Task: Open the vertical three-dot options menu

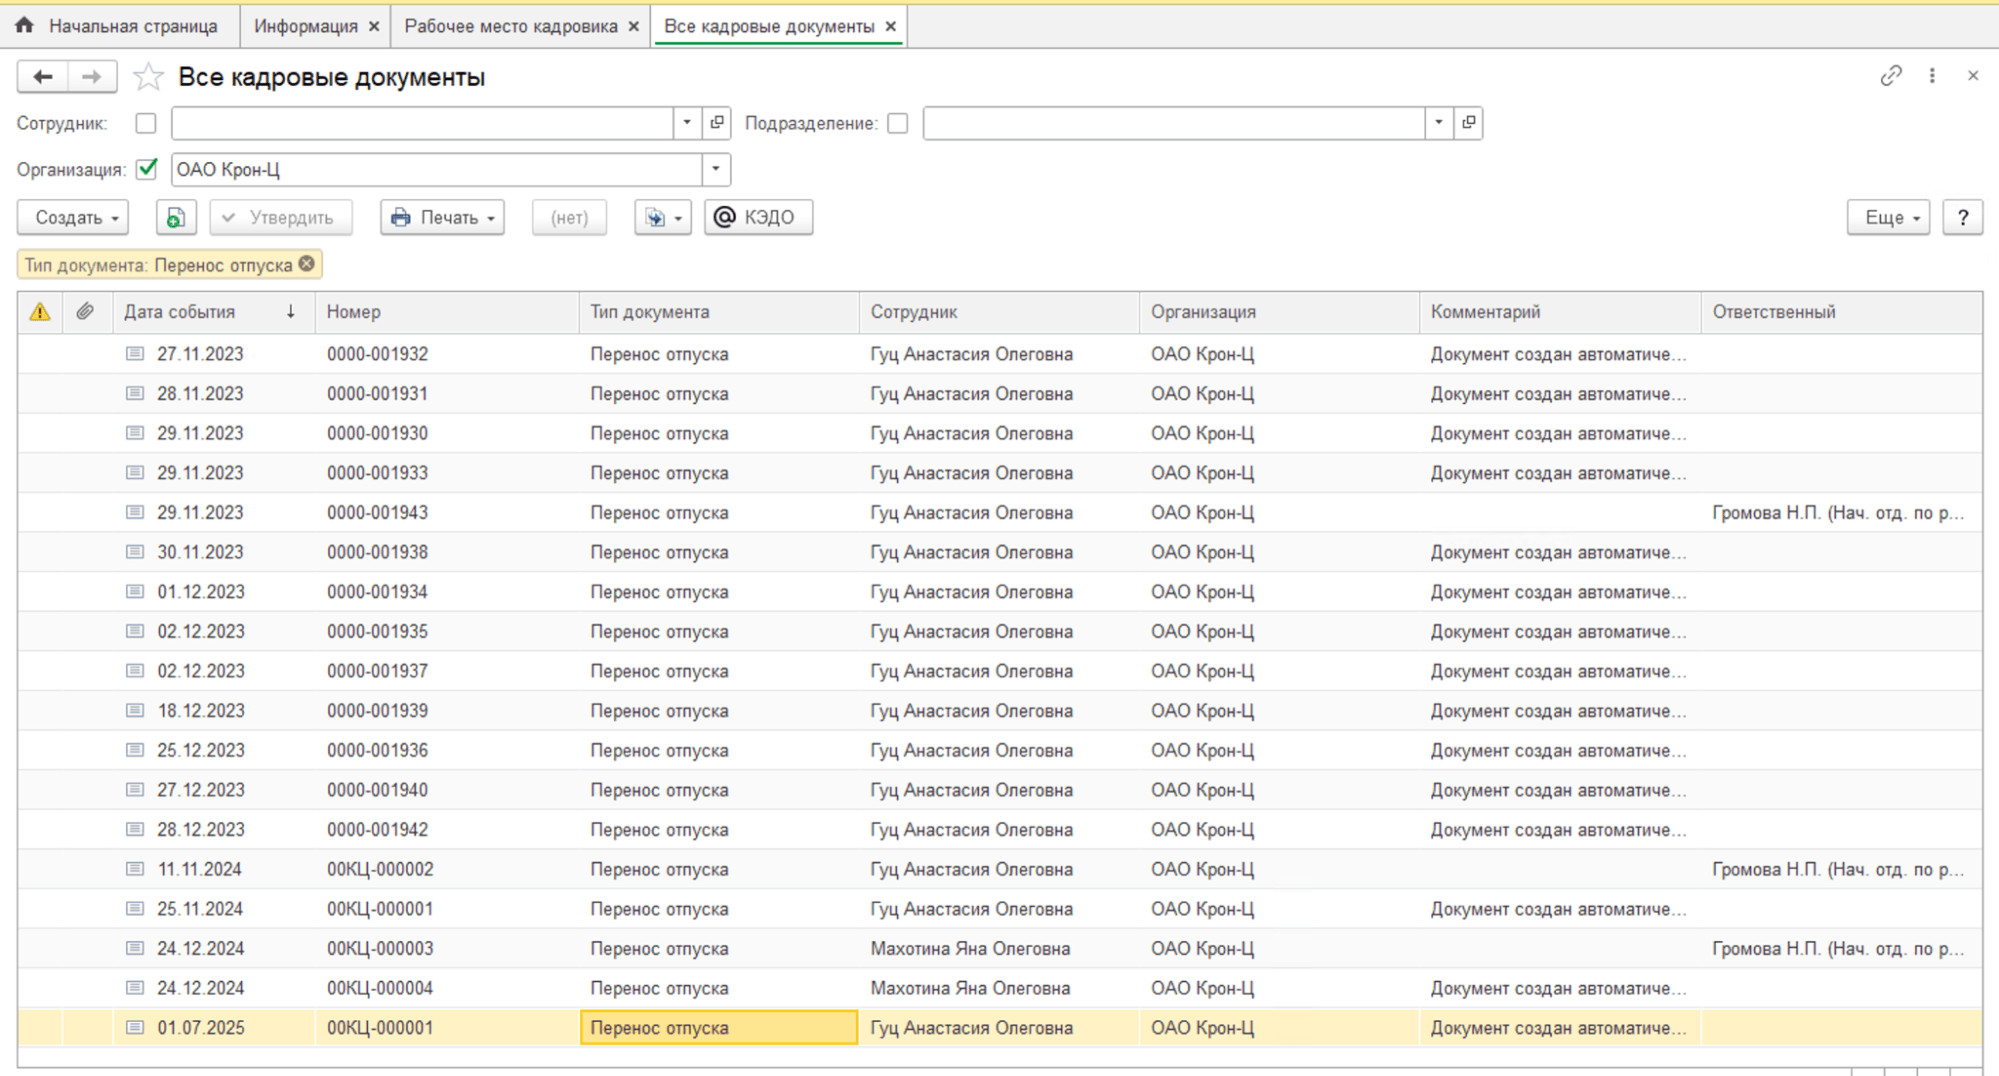Action: tap(1932, 76)
